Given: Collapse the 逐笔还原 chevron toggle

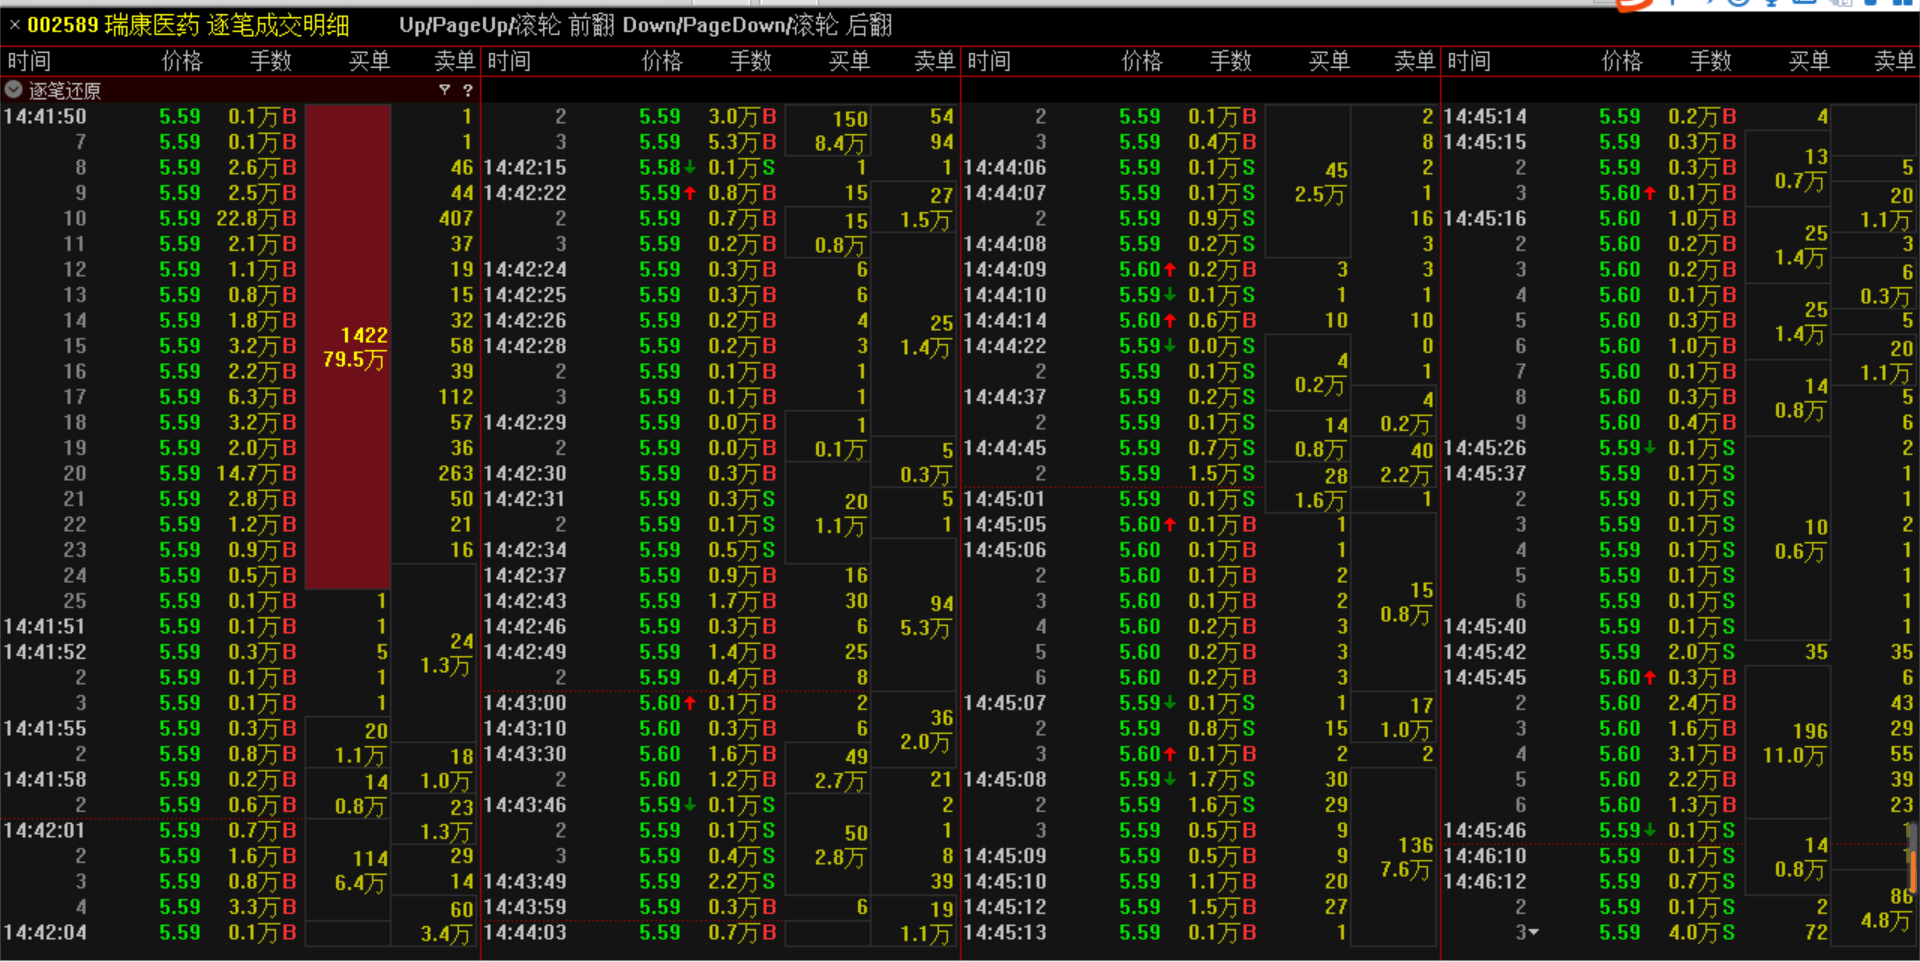Looking at the screenshot, I should pyautogui.click(x=13, y=90).
